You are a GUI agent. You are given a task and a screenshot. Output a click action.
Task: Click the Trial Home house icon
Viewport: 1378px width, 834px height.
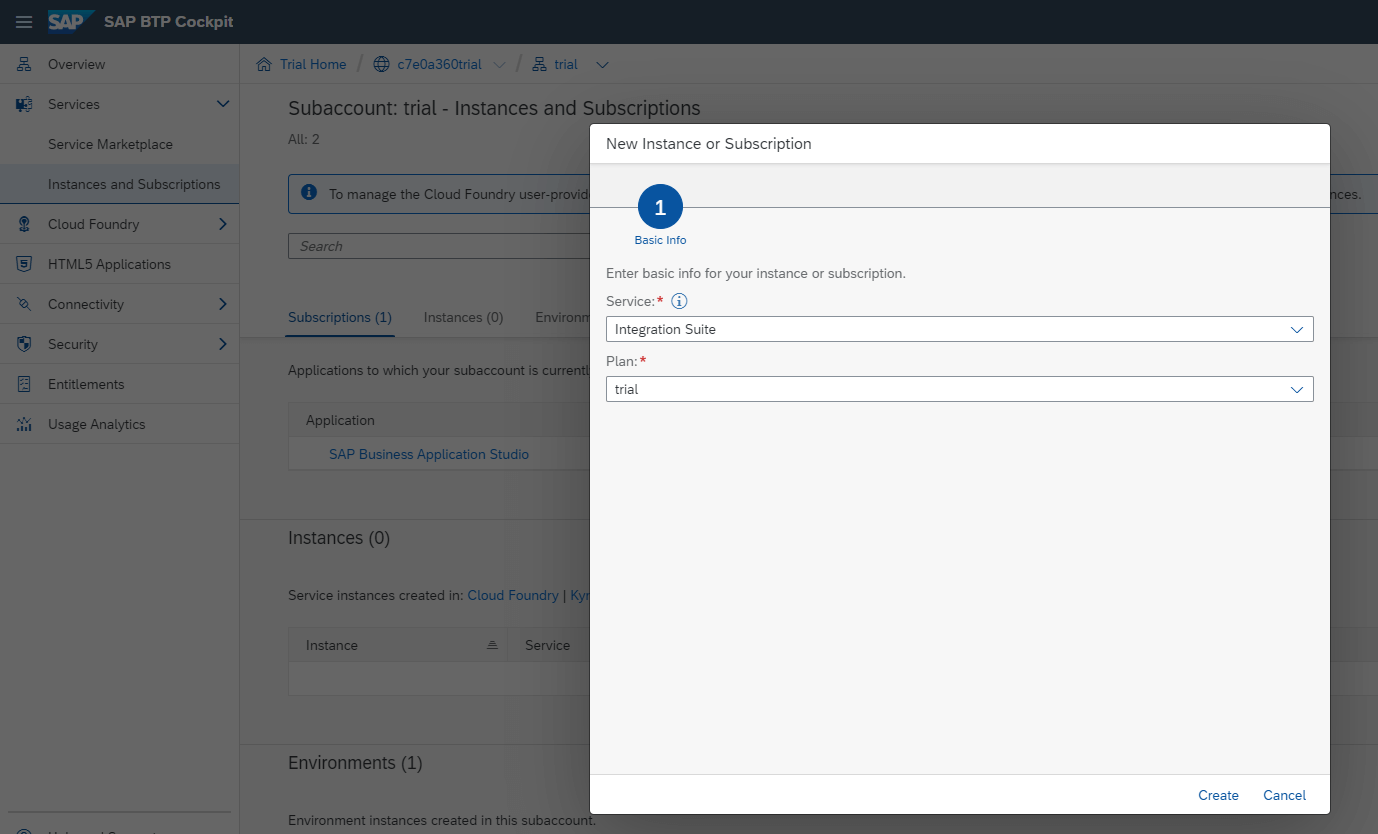264,64
